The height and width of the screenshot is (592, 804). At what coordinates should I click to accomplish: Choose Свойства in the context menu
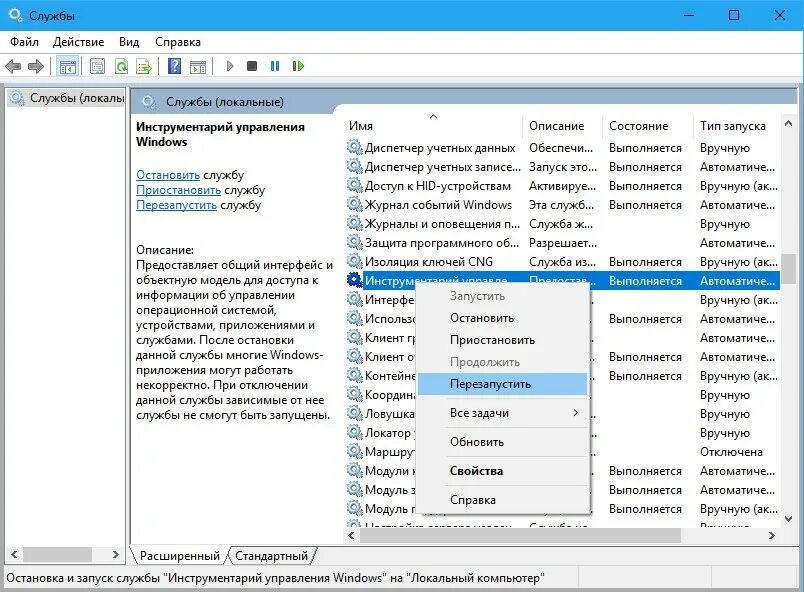point(502,471)
